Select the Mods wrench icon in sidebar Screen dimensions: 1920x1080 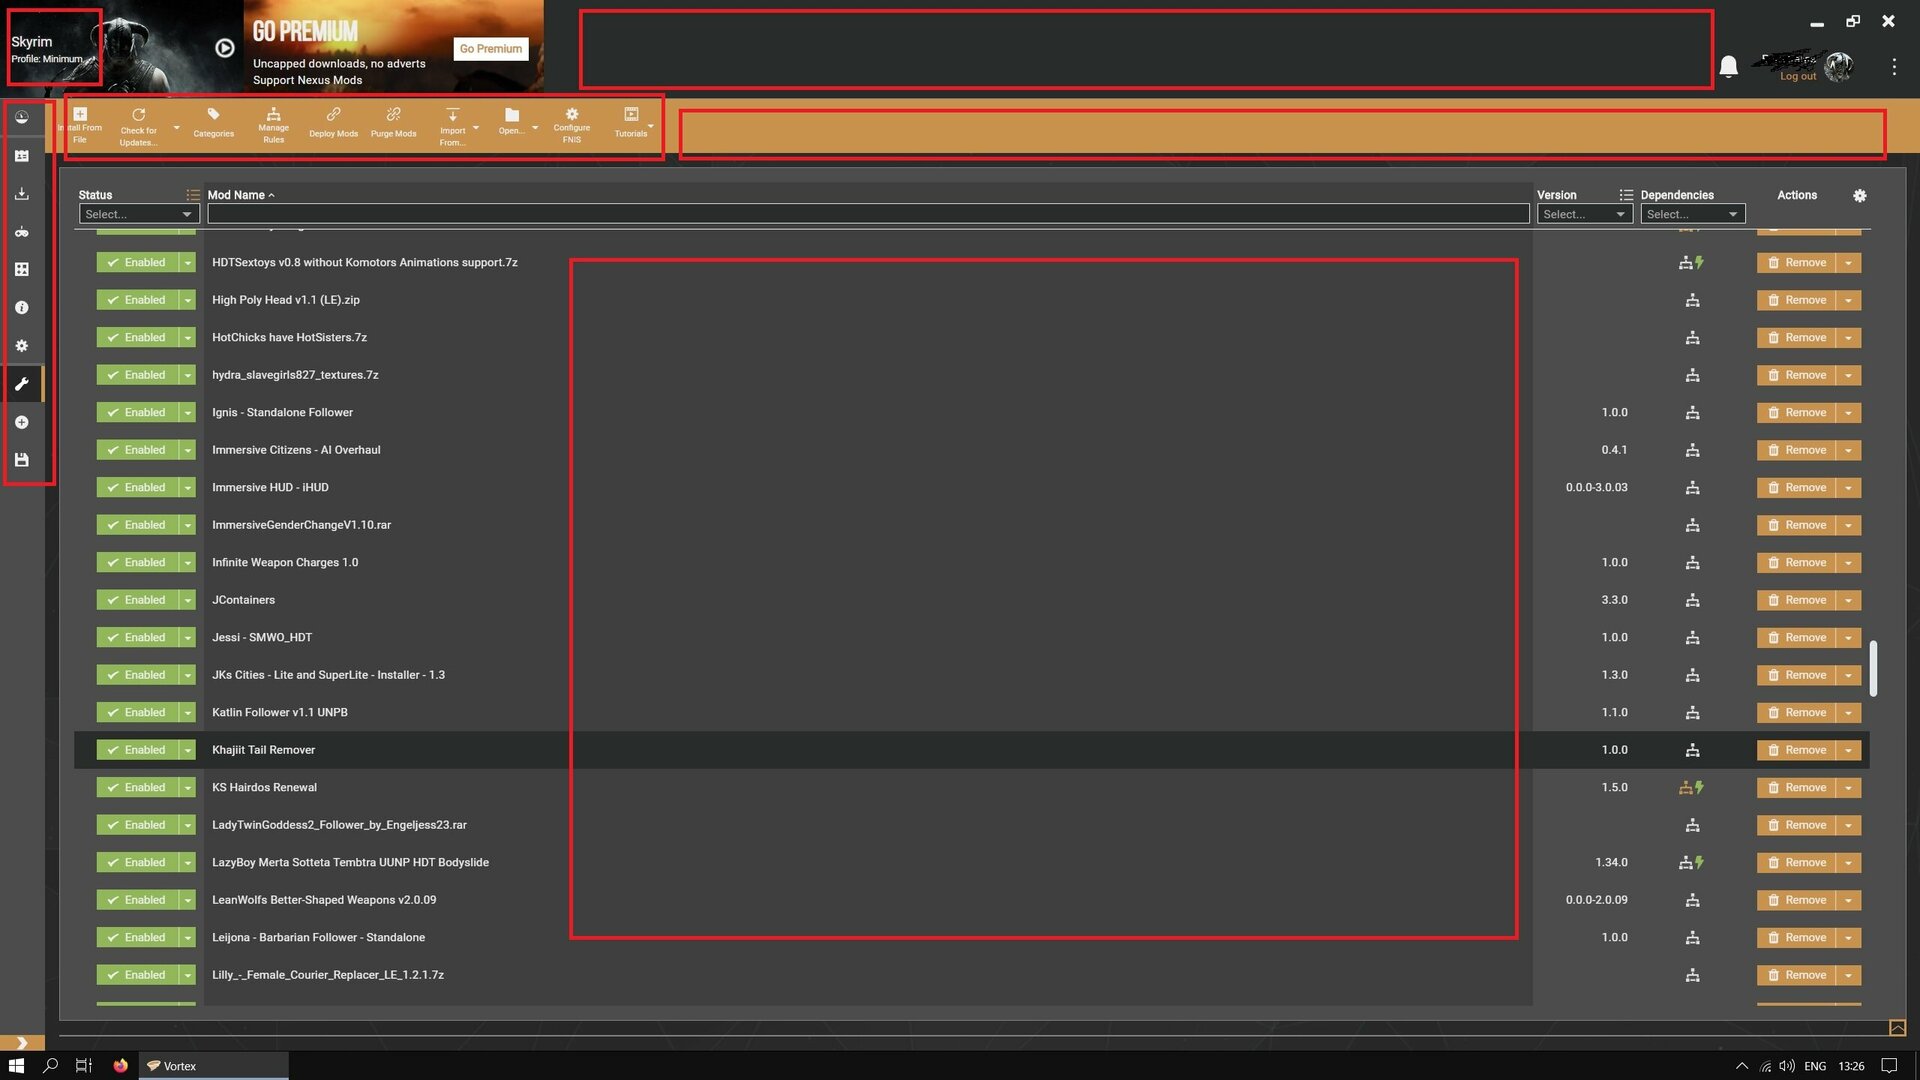21,384
